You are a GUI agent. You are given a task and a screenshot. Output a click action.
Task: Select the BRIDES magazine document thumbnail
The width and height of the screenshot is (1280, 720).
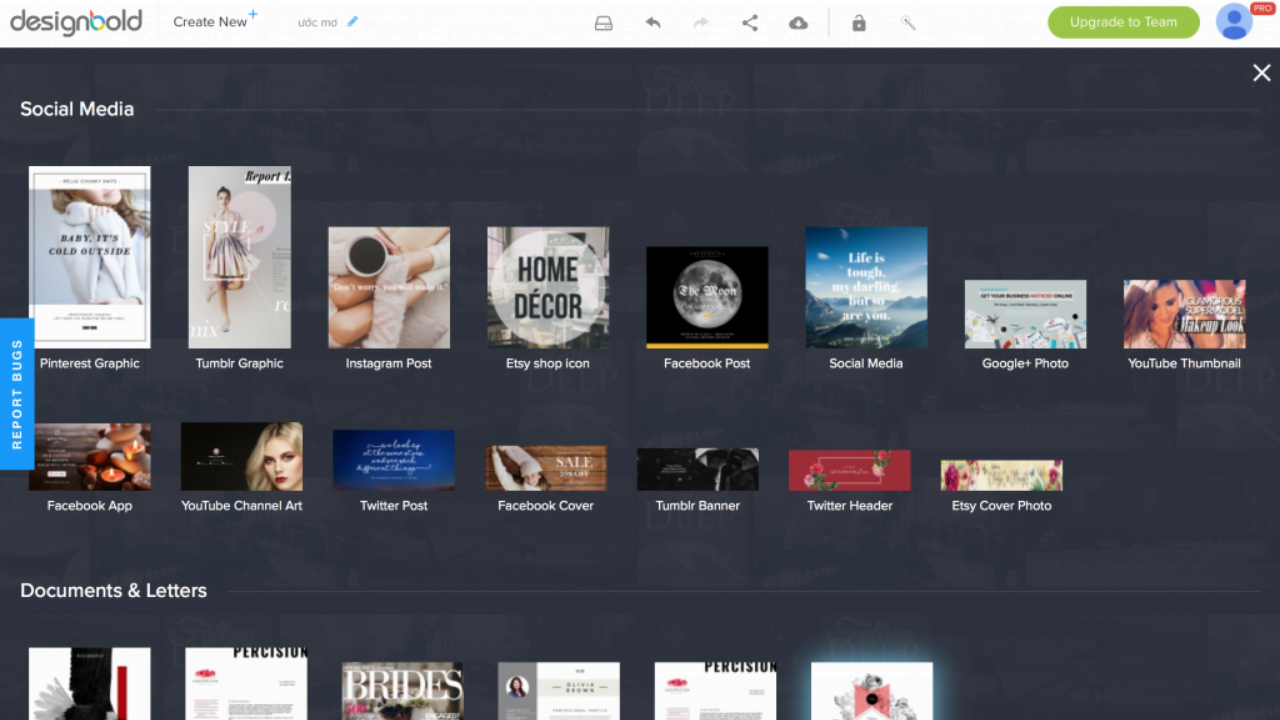tap(402, 691)
